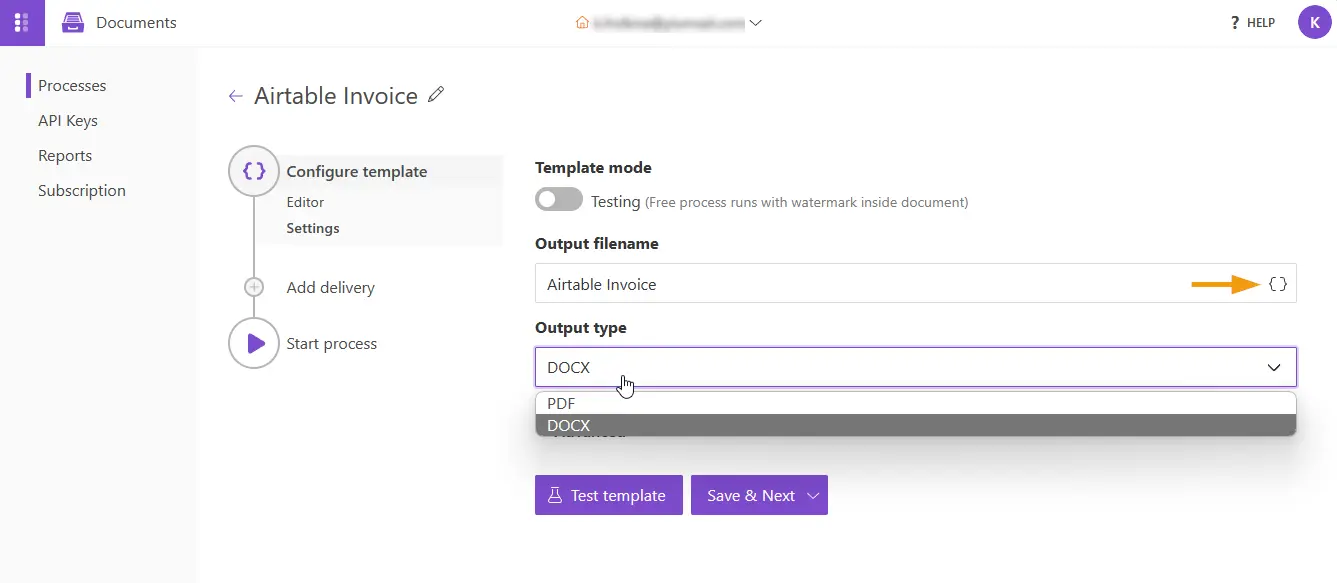
Task: Click the pencil icon to rename process
Action: (x=435, y=95)
